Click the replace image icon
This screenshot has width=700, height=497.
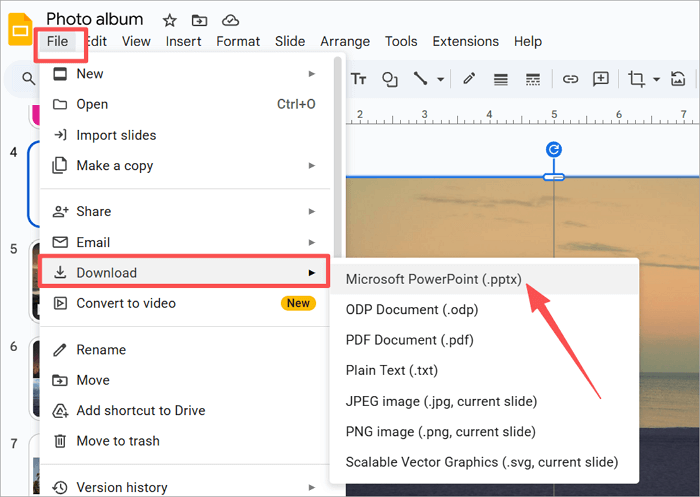click(x=678, y=79)
